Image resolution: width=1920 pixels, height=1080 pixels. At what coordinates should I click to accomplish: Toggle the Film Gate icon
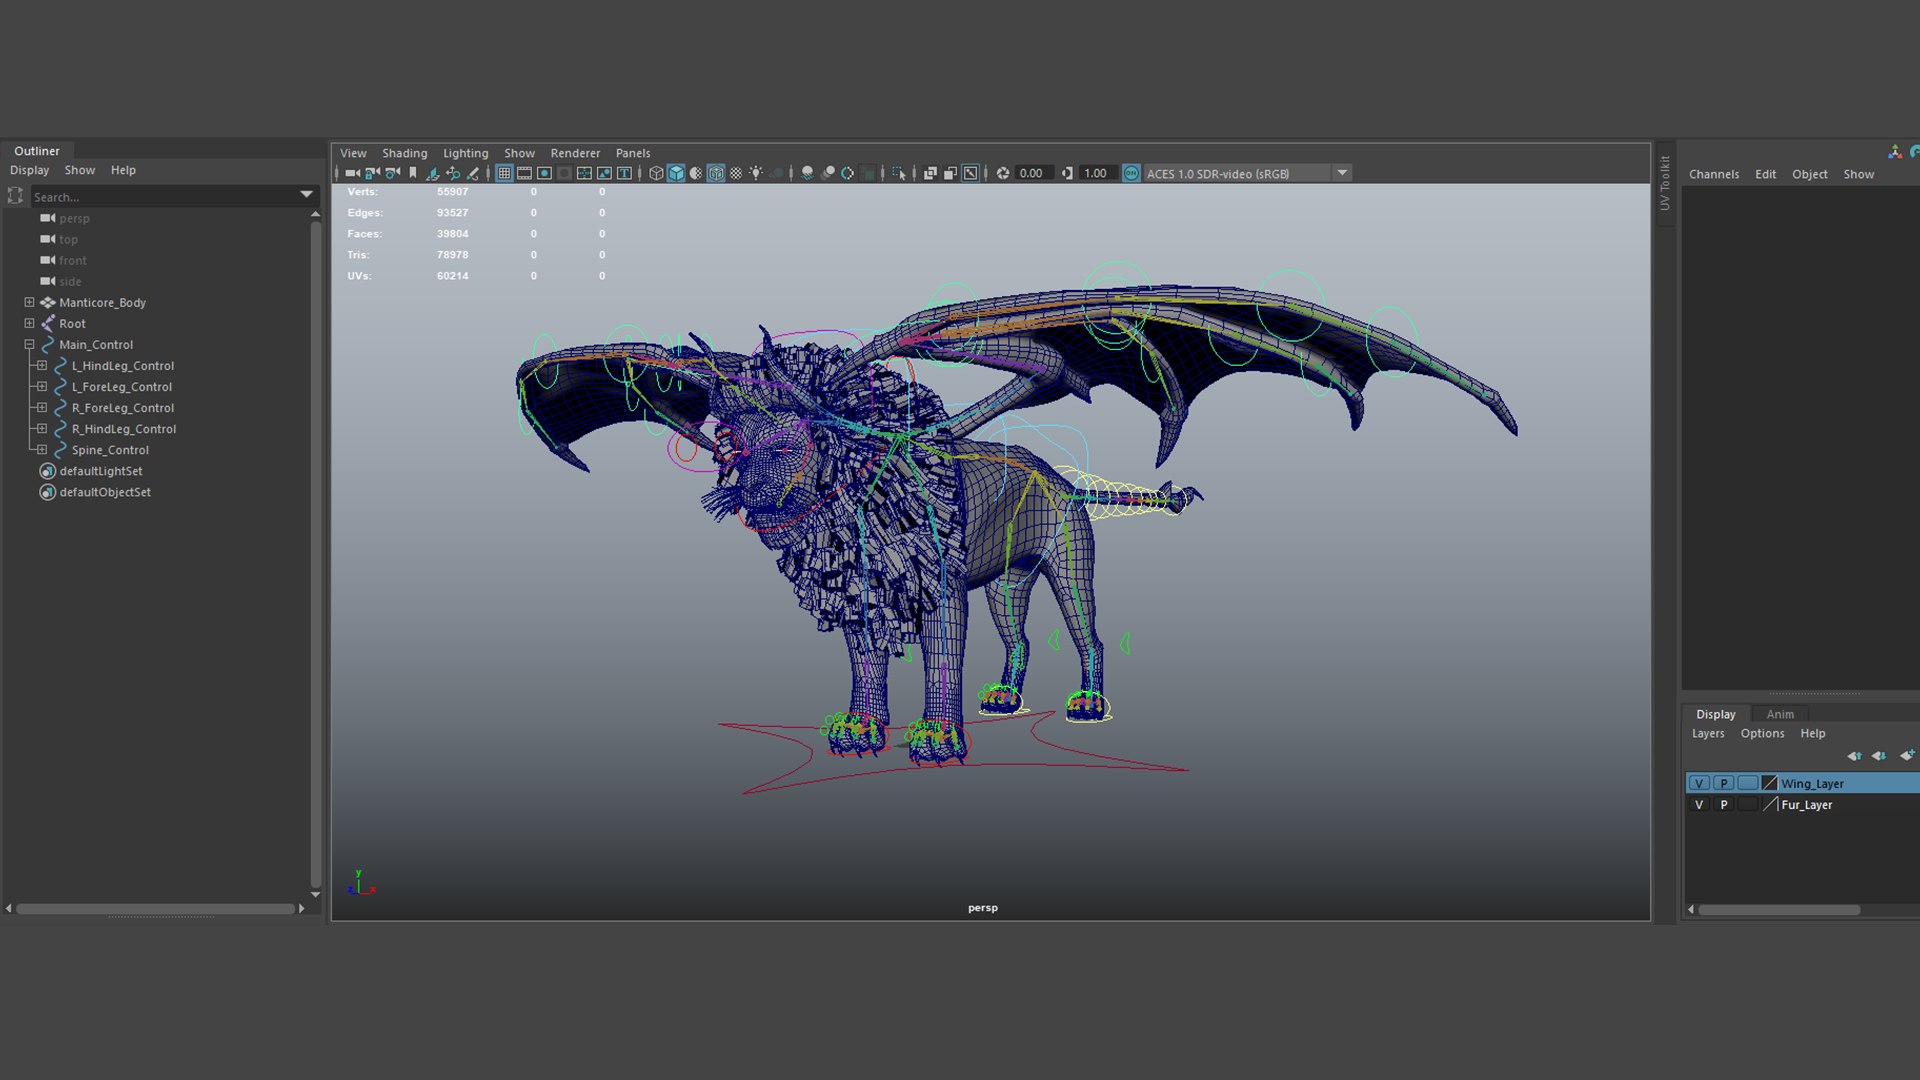[x=524, y=173]
